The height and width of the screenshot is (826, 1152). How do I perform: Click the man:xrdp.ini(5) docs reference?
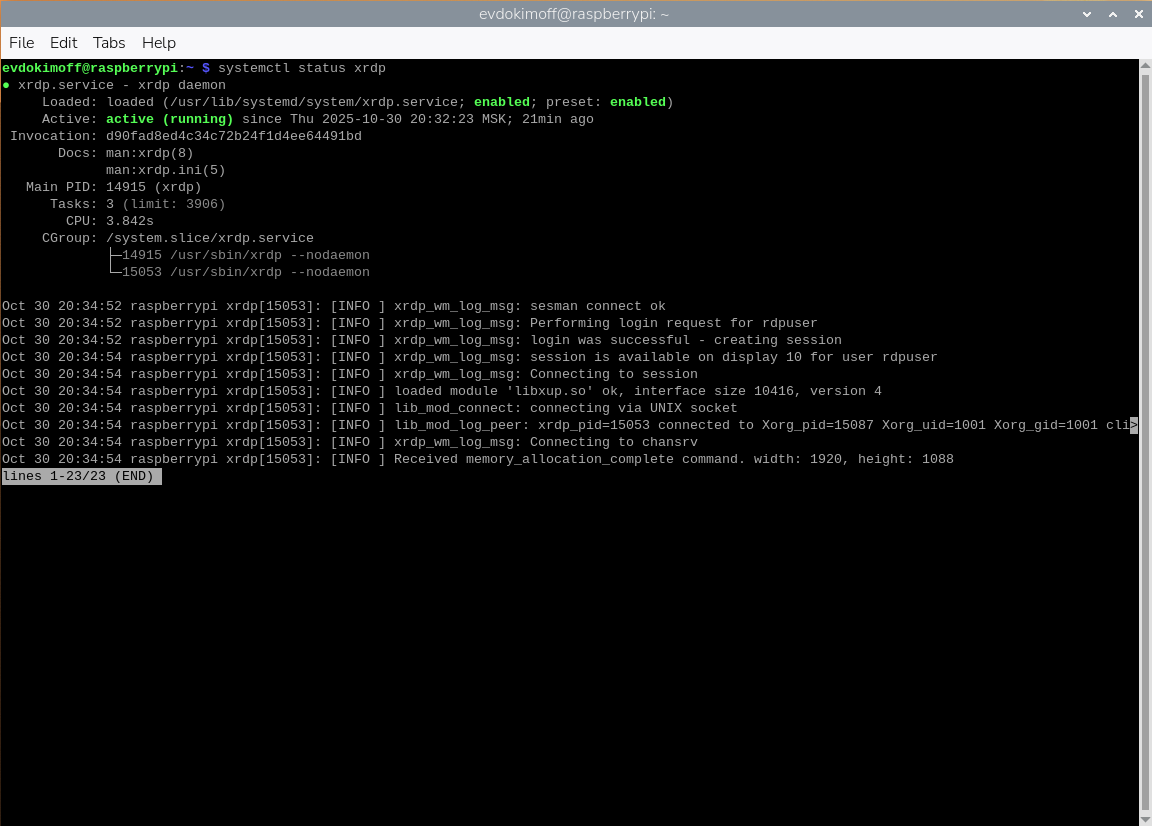[x=165, y=170]
